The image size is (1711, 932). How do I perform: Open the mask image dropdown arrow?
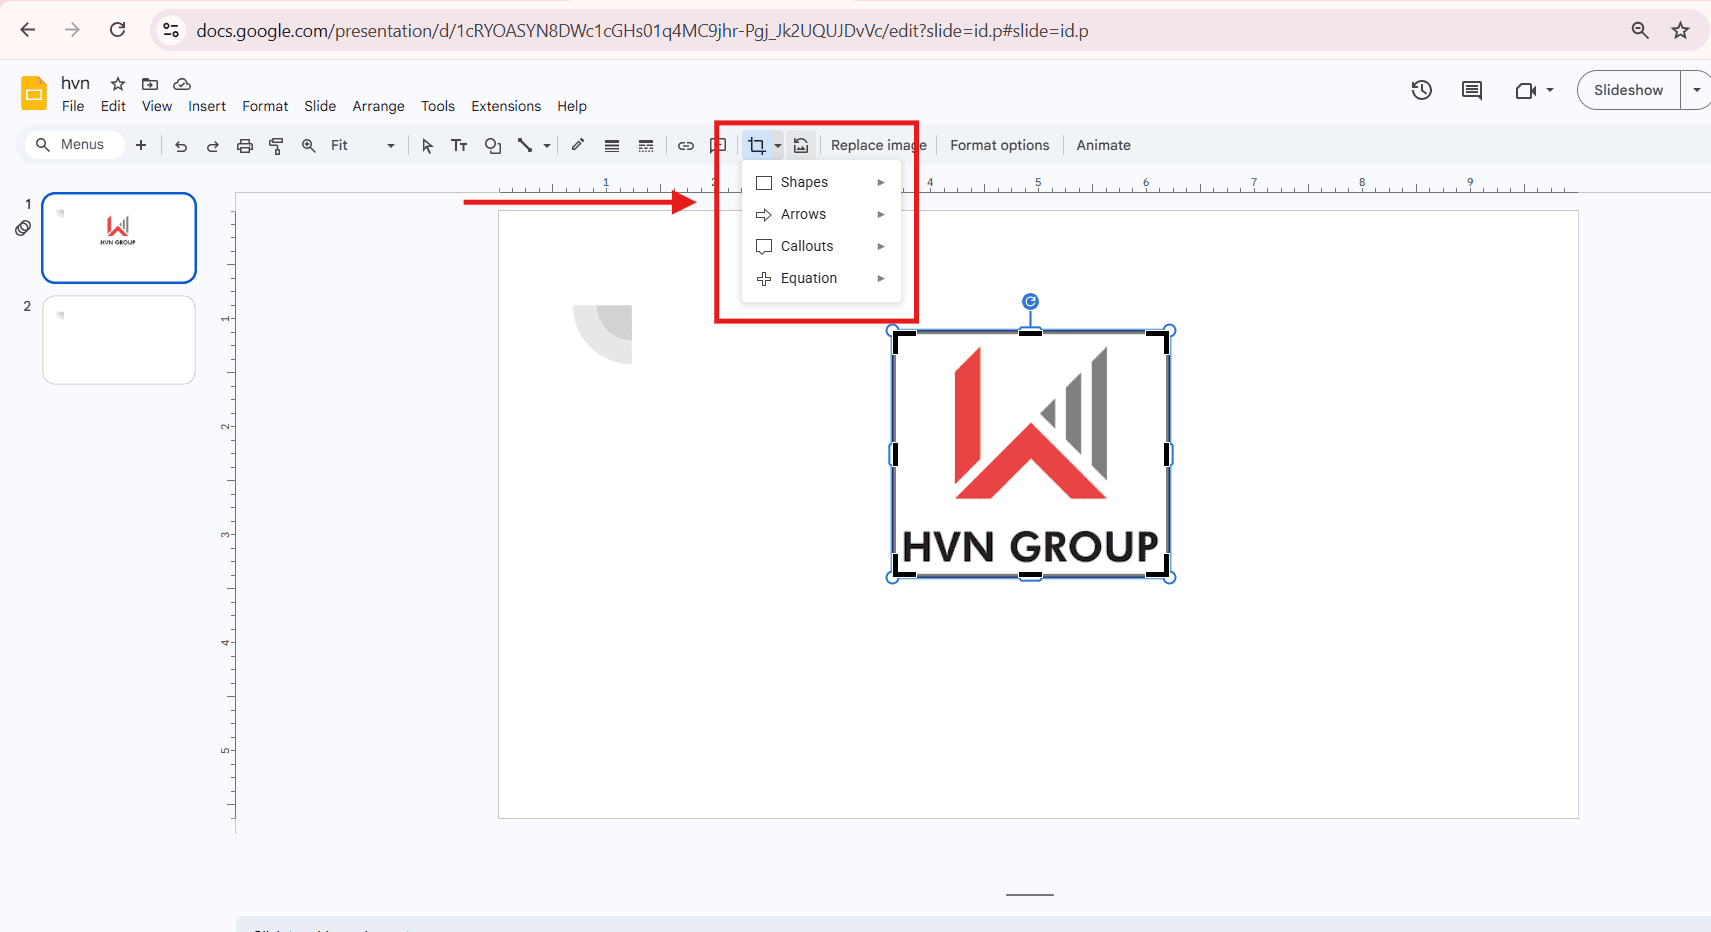tap(778, 146)
